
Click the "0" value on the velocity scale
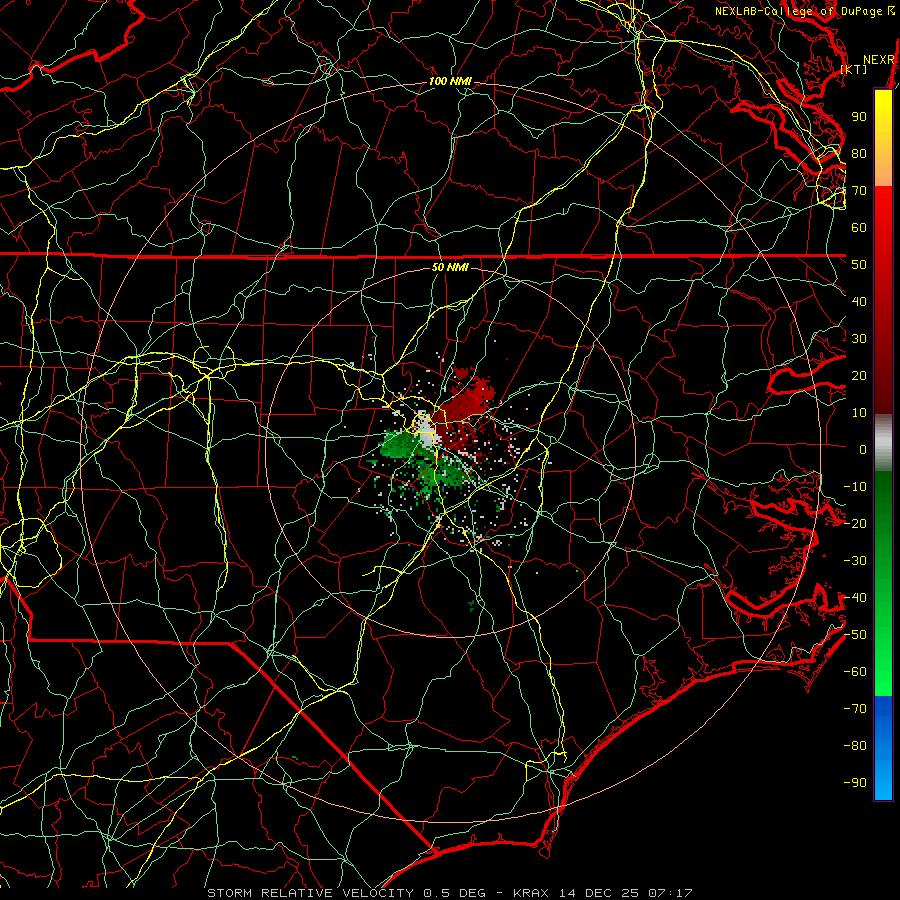(863, 449)
